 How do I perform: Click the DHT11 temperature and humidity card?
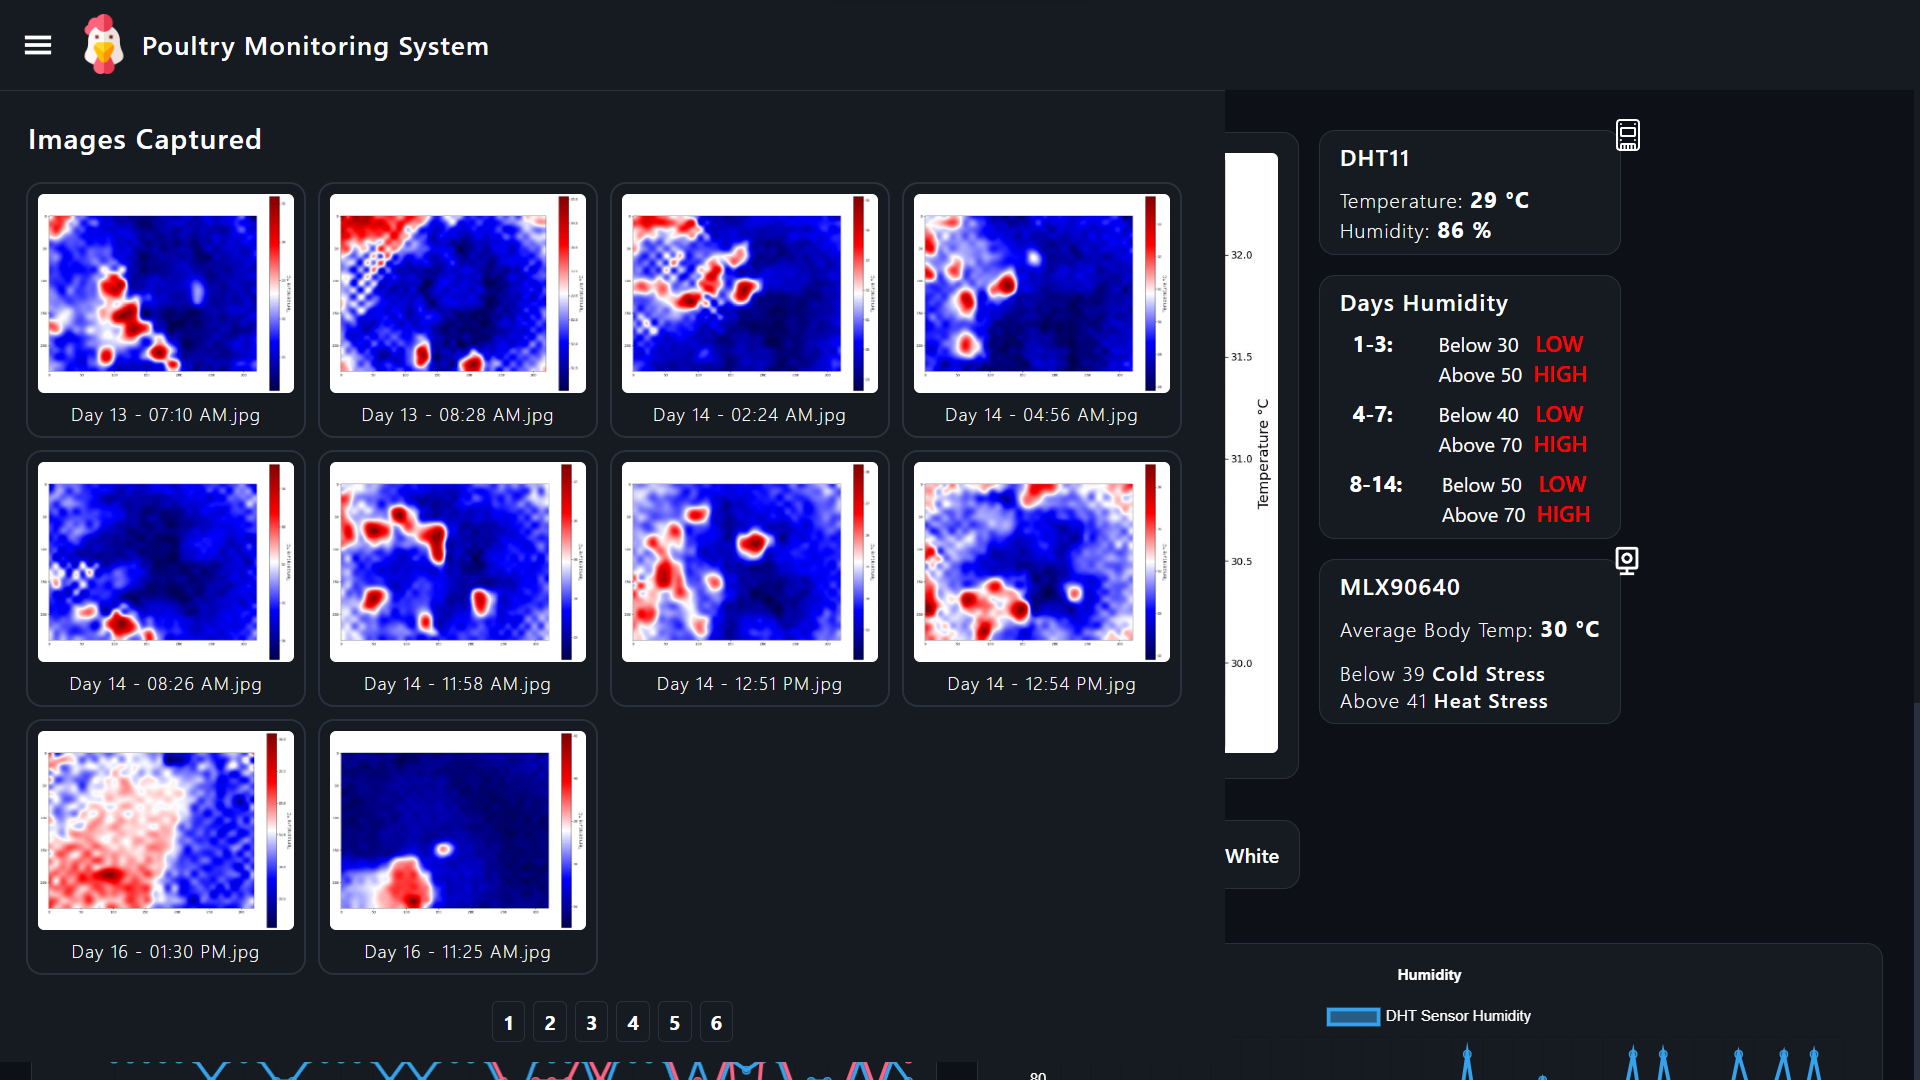1468,193
